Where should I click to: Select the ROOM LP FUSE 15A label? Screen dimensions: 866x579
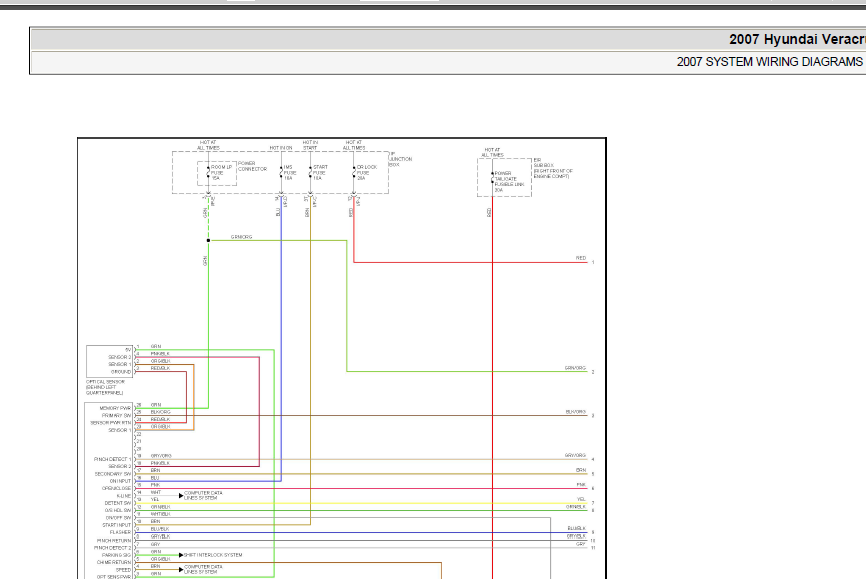click(x=221, y=172)
